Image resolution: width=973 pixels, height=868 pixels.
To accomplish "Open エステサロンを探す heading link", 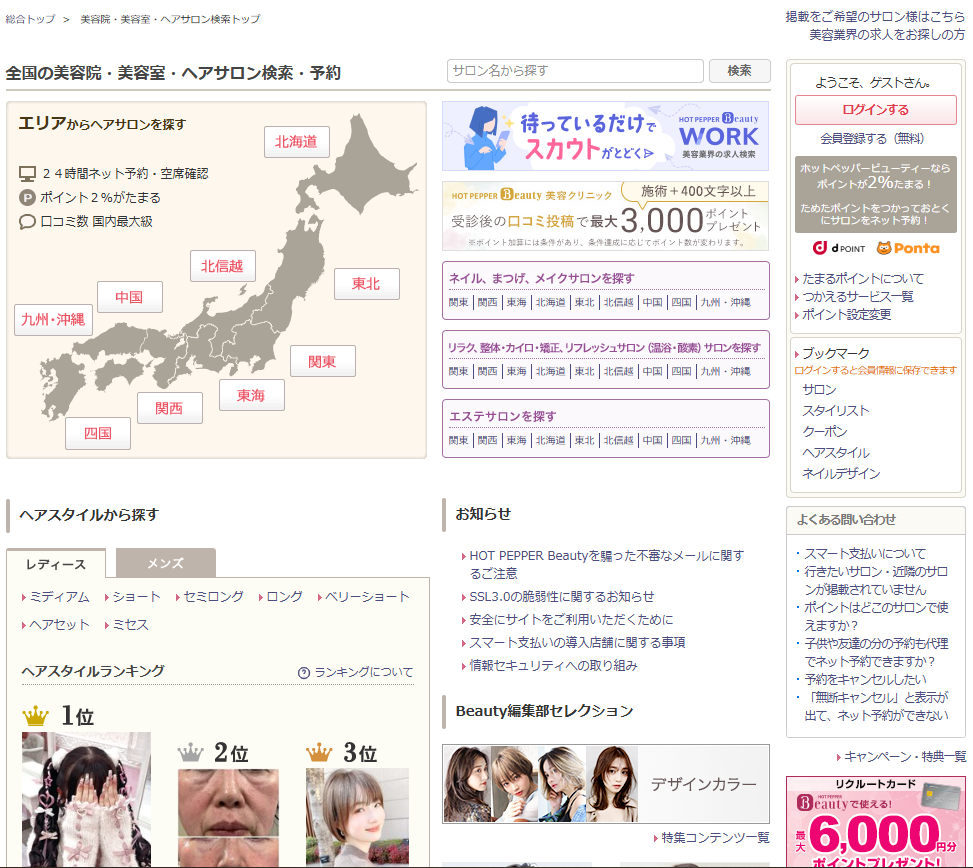I will click(503, 416).
